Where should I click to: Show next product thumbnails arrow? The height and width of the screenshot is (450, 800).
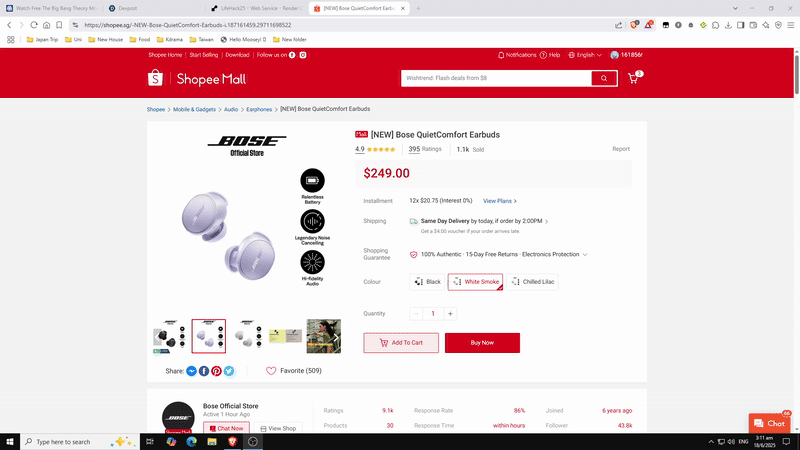click(x=336, y=337)
